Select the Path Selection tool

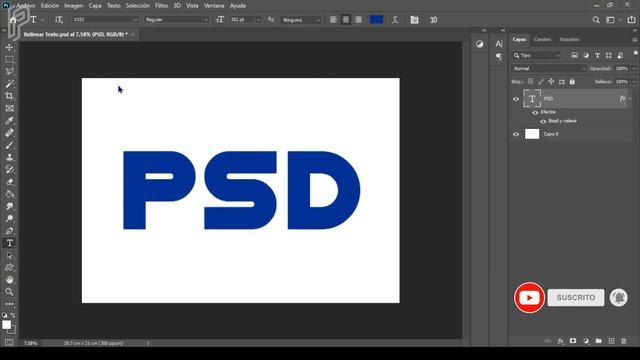[9, 256]
